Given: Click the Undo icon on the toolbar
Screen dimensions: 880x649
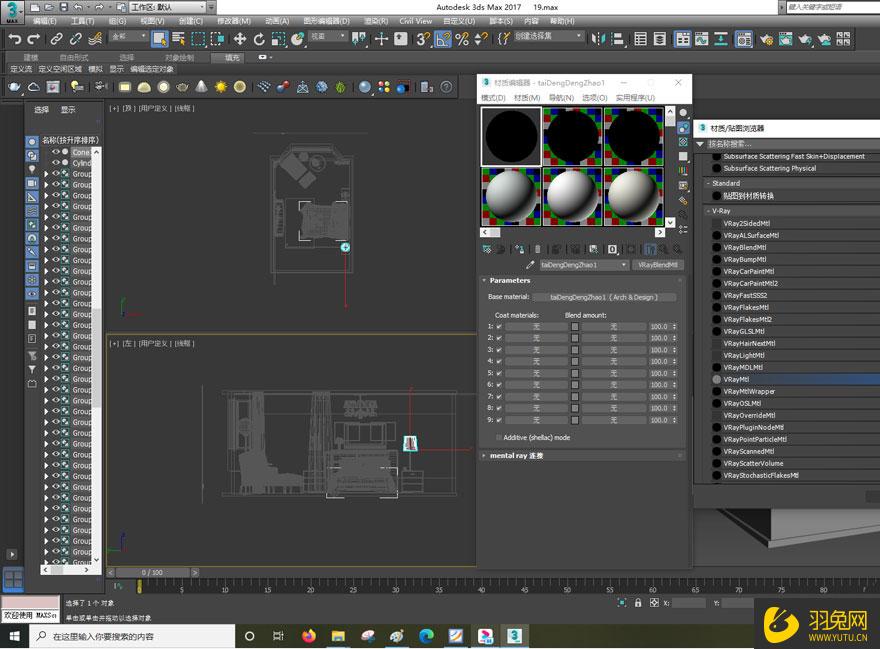Looking at the screenshot, I should pos(16,40).
